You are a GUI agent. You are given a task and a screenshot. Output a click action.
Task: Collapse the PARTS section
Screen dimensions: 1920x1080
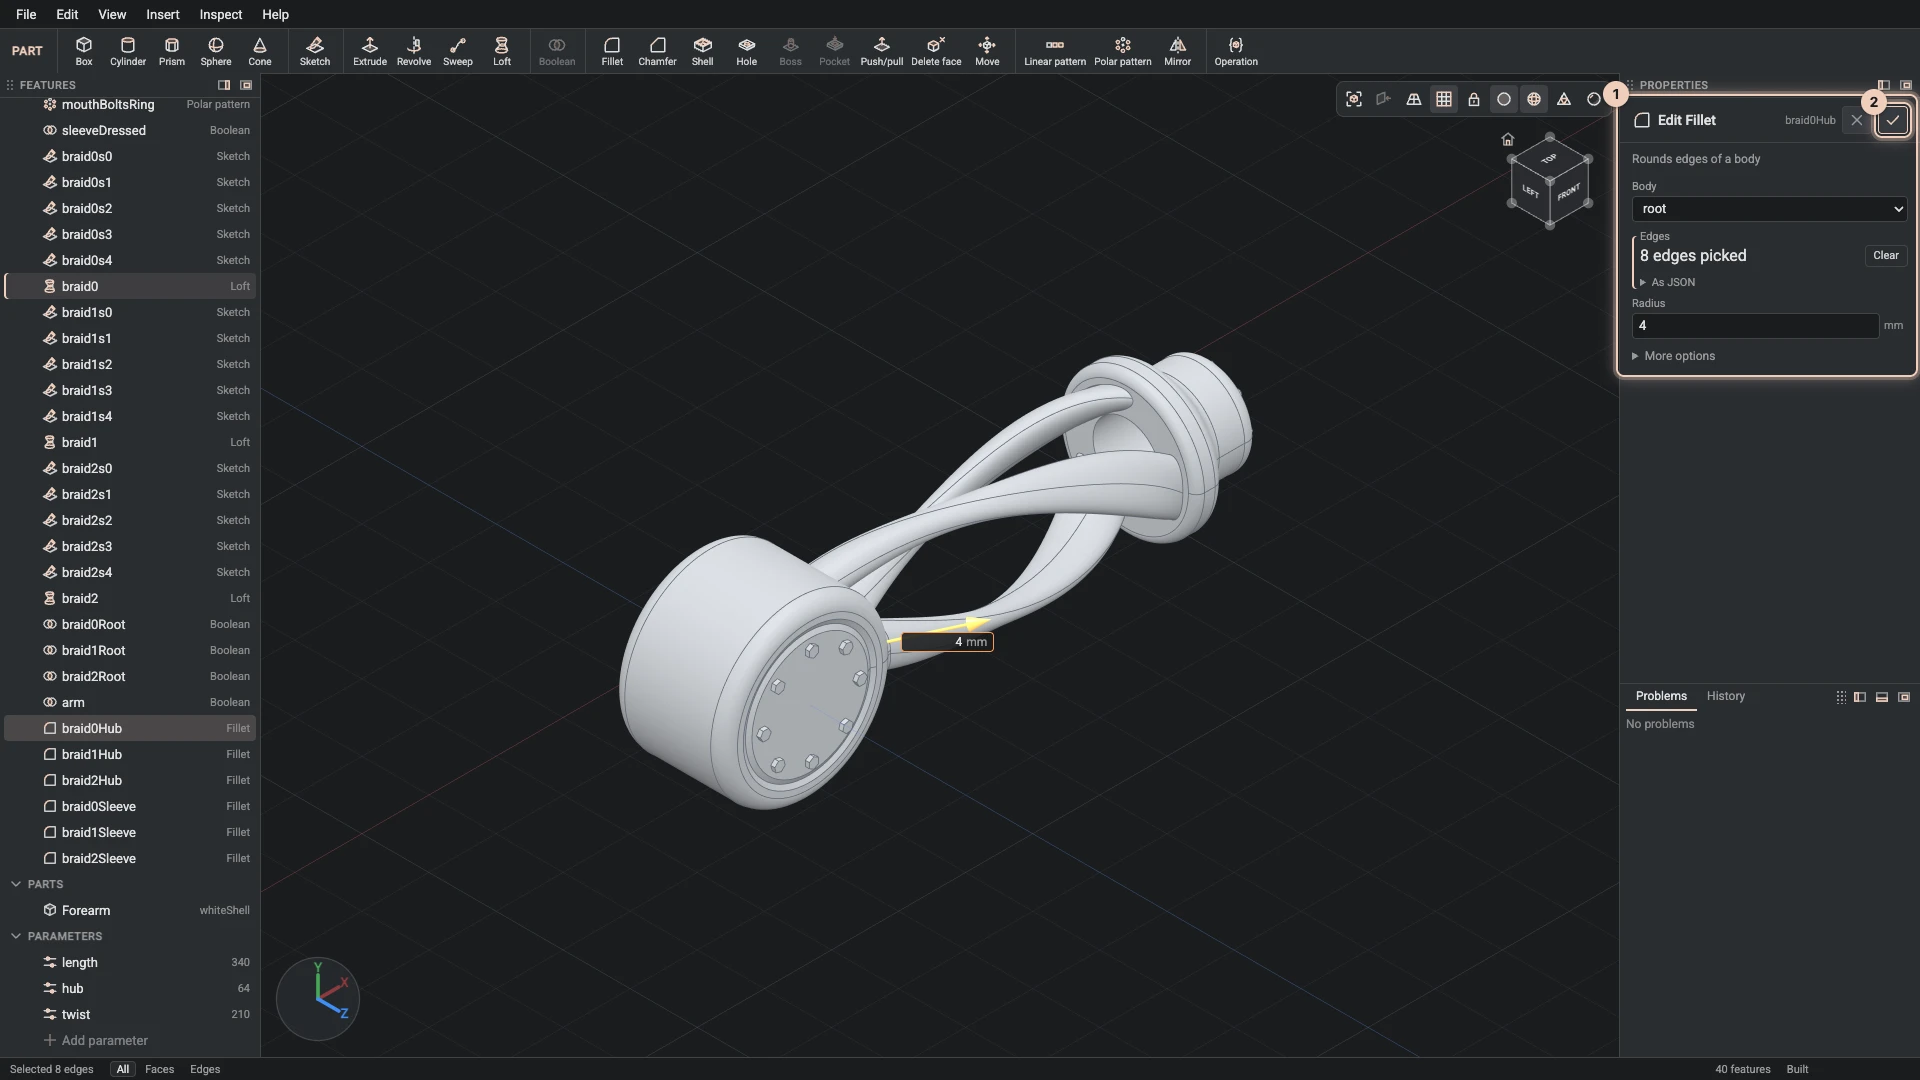click(16, 884)
